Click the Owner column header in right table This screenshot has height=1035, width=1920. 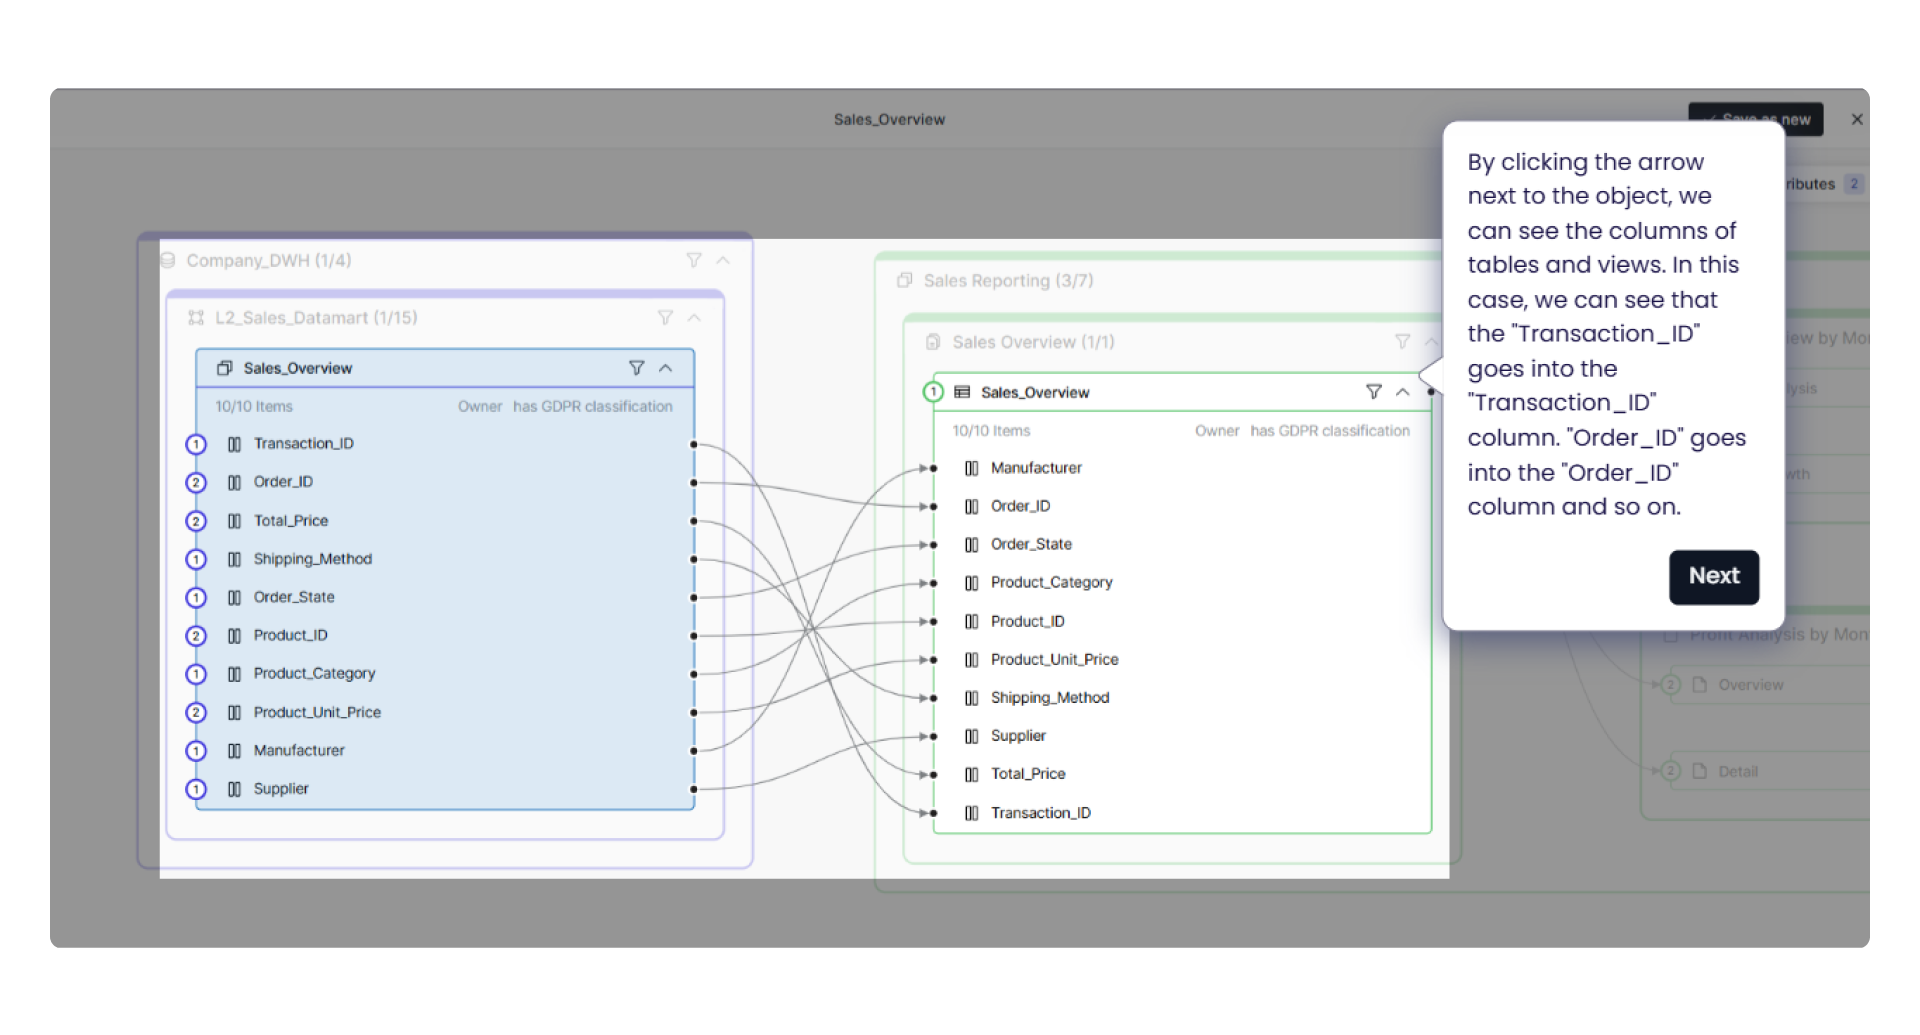point(1216,431)
